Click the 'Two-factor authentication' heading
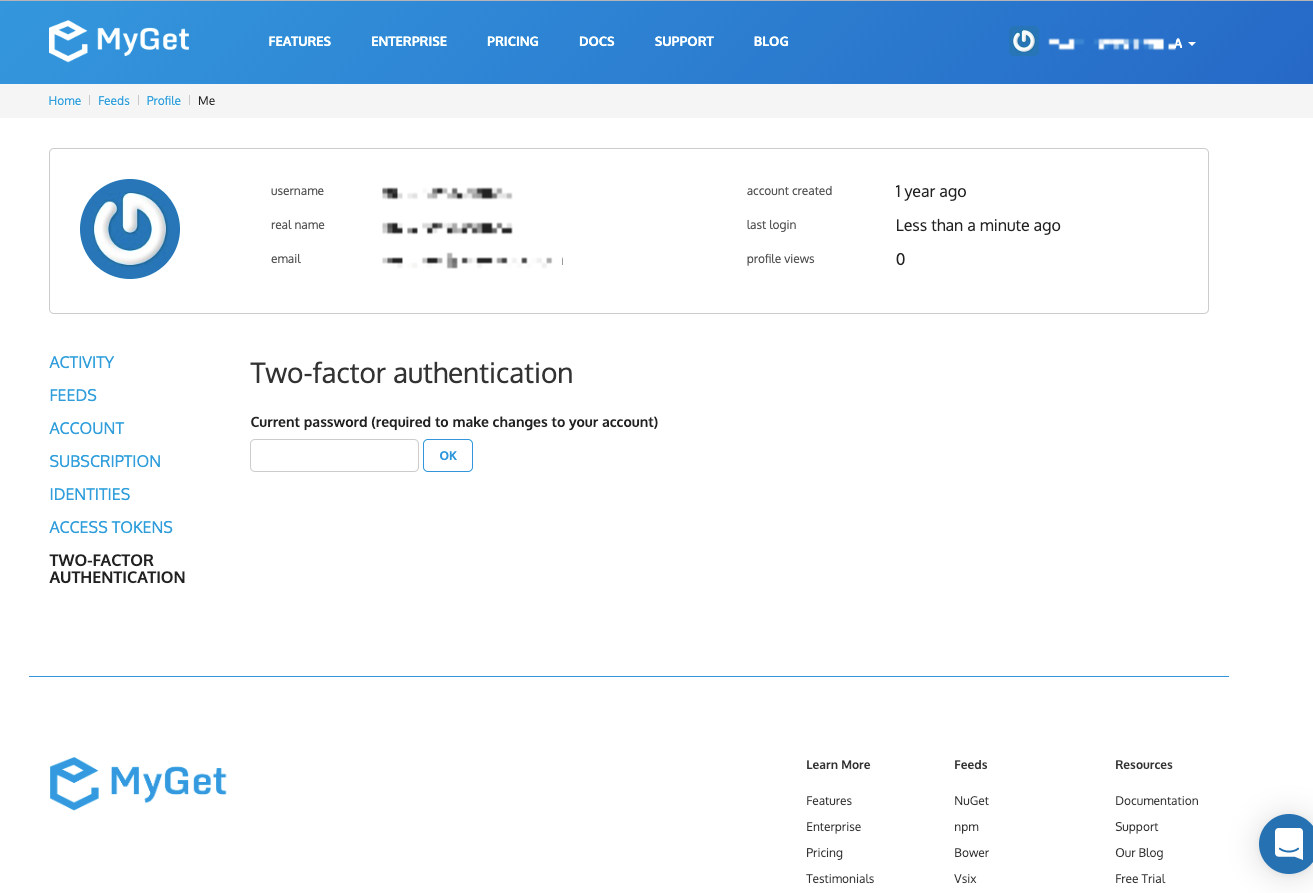The width and height of the screenshot is (1313, 893). pos(412,373)
